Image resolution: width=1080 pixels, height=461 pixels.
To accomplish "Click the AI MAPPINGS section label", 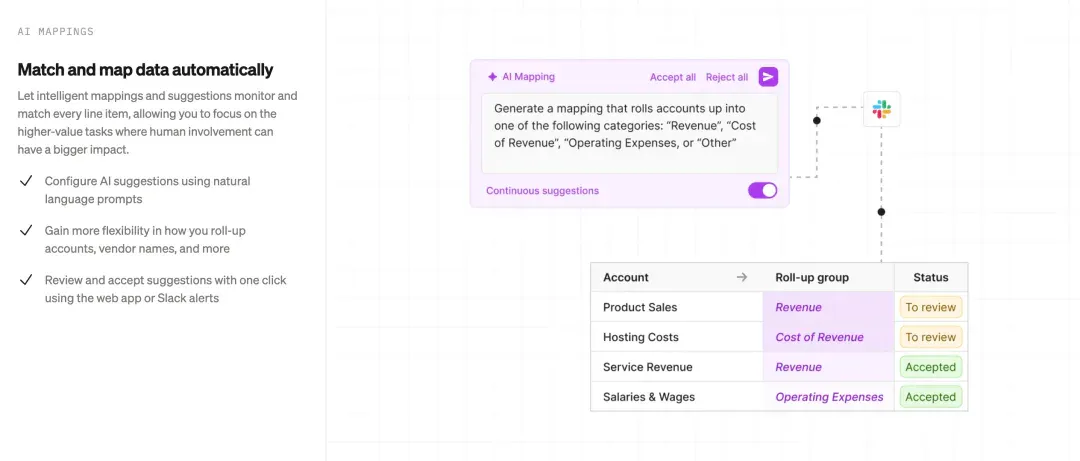I will click(x=56, y=32).
